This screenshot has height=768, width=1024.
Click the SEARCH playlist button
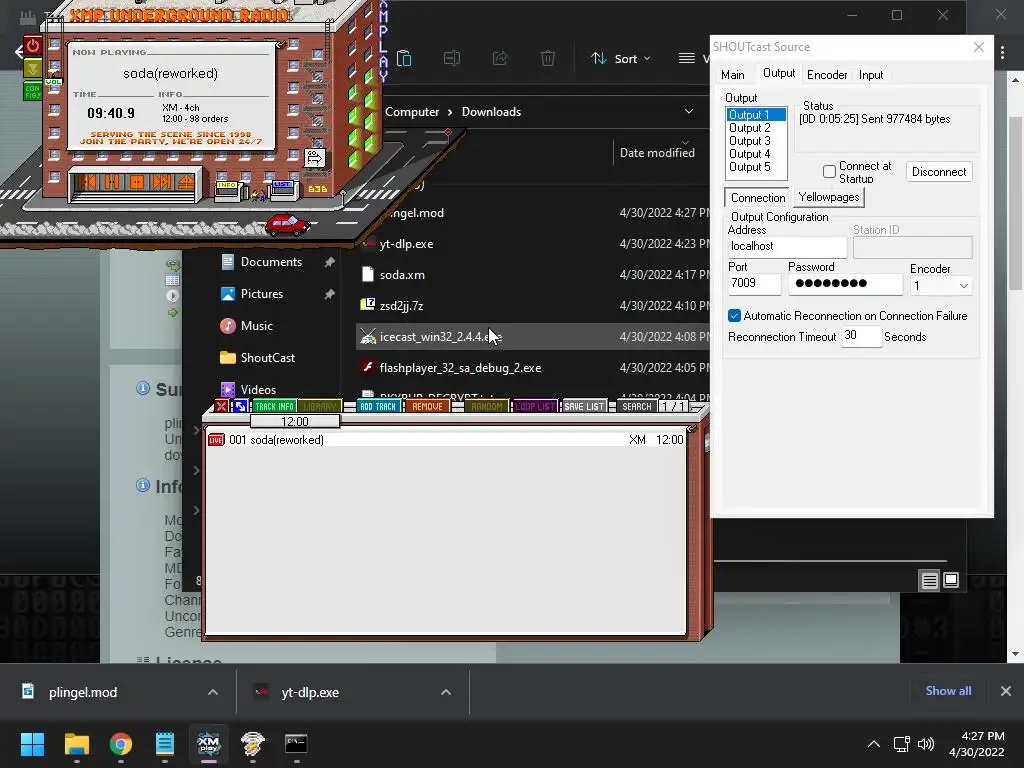[637, 406]
